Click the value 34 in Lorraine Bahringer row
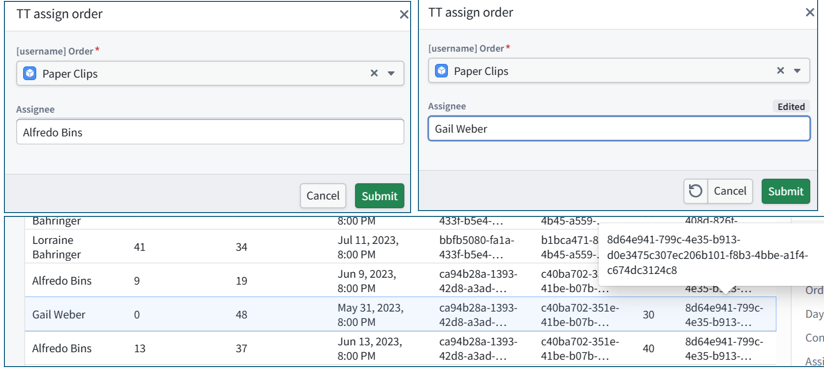The image size is (824, 372). (x=241, y=247)
